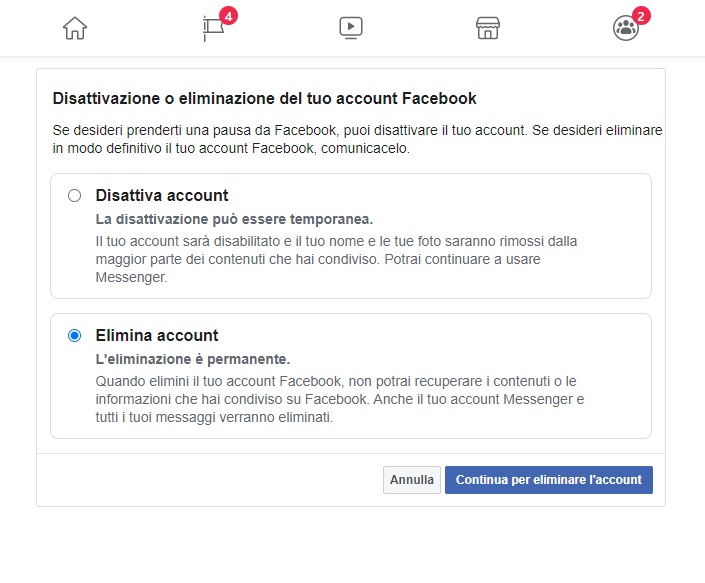Click the intro text 'Se desideri prenderti una pausa'
Screen dimensions: 705x583
(357, 139)
